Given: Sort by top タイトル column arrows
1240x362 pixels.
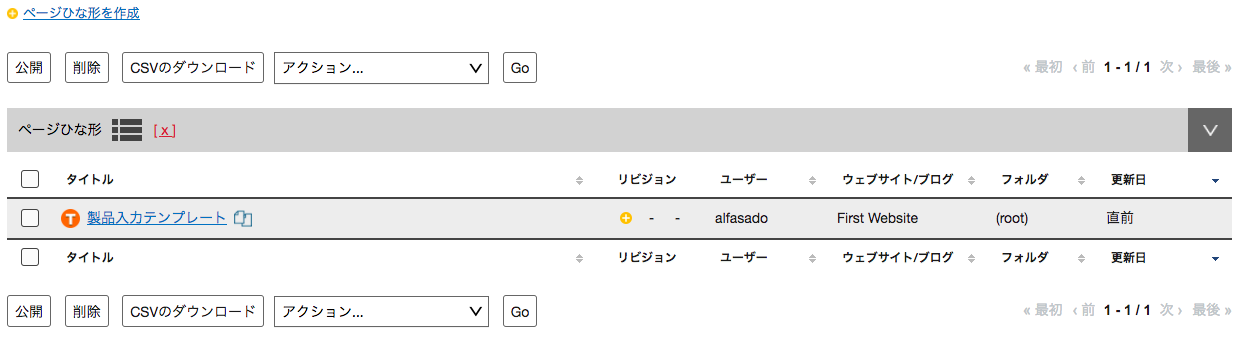Looking at the screenshot, I should [579, 180].
